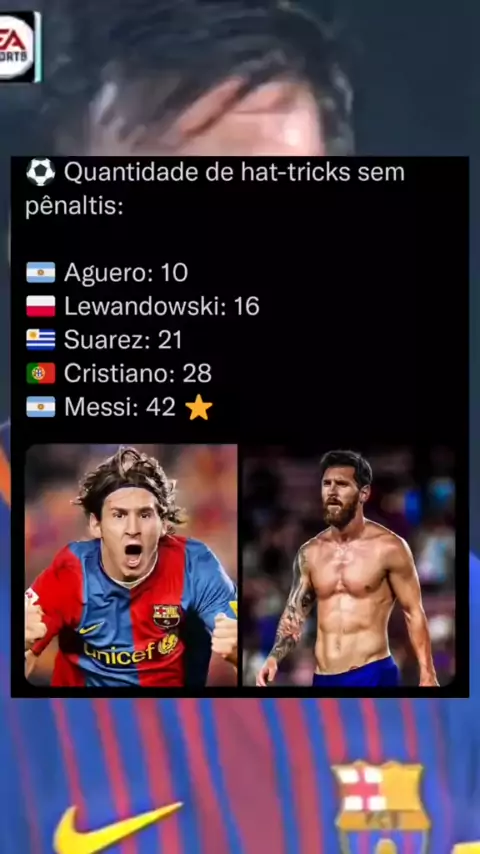The width and height of the screenshot is (480, 854).
Task: Click the 'Quantidade de hat-tricks sem pênaltis' heading
Action: click(x=215, y=190)
